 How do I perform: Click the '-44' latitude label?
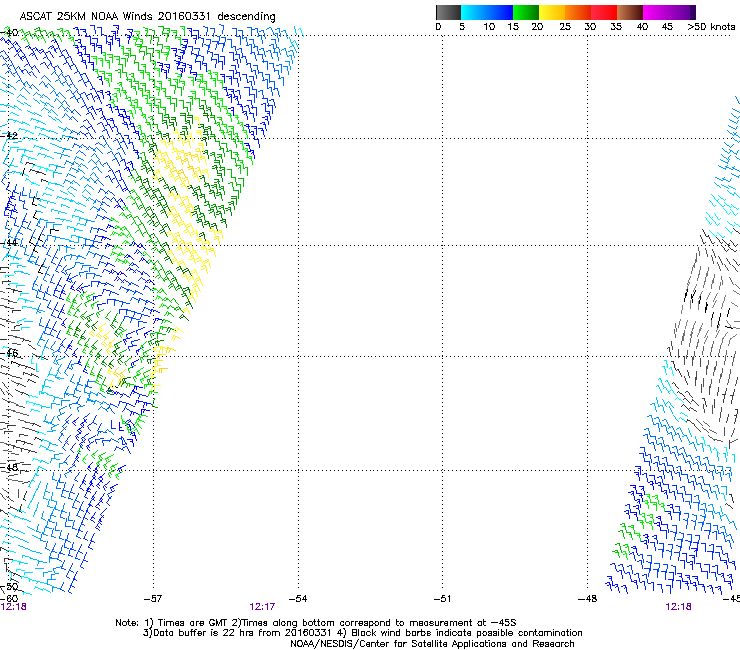[9, 243]
